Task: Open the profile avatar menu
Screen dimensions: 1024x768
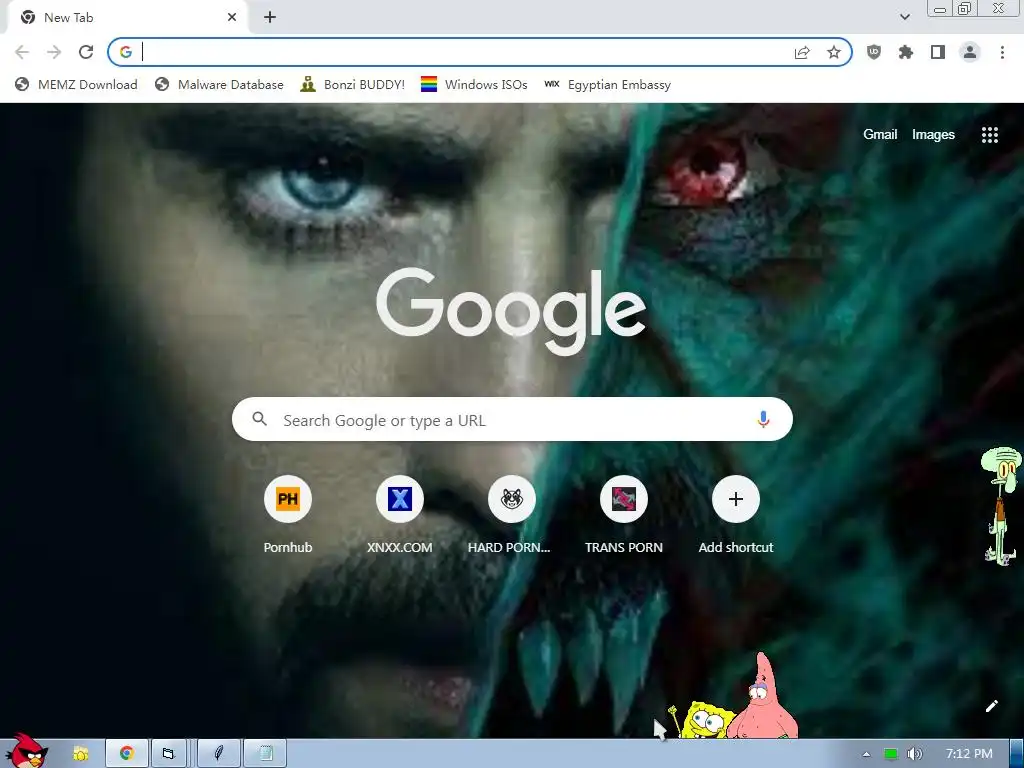Action: 970,52
